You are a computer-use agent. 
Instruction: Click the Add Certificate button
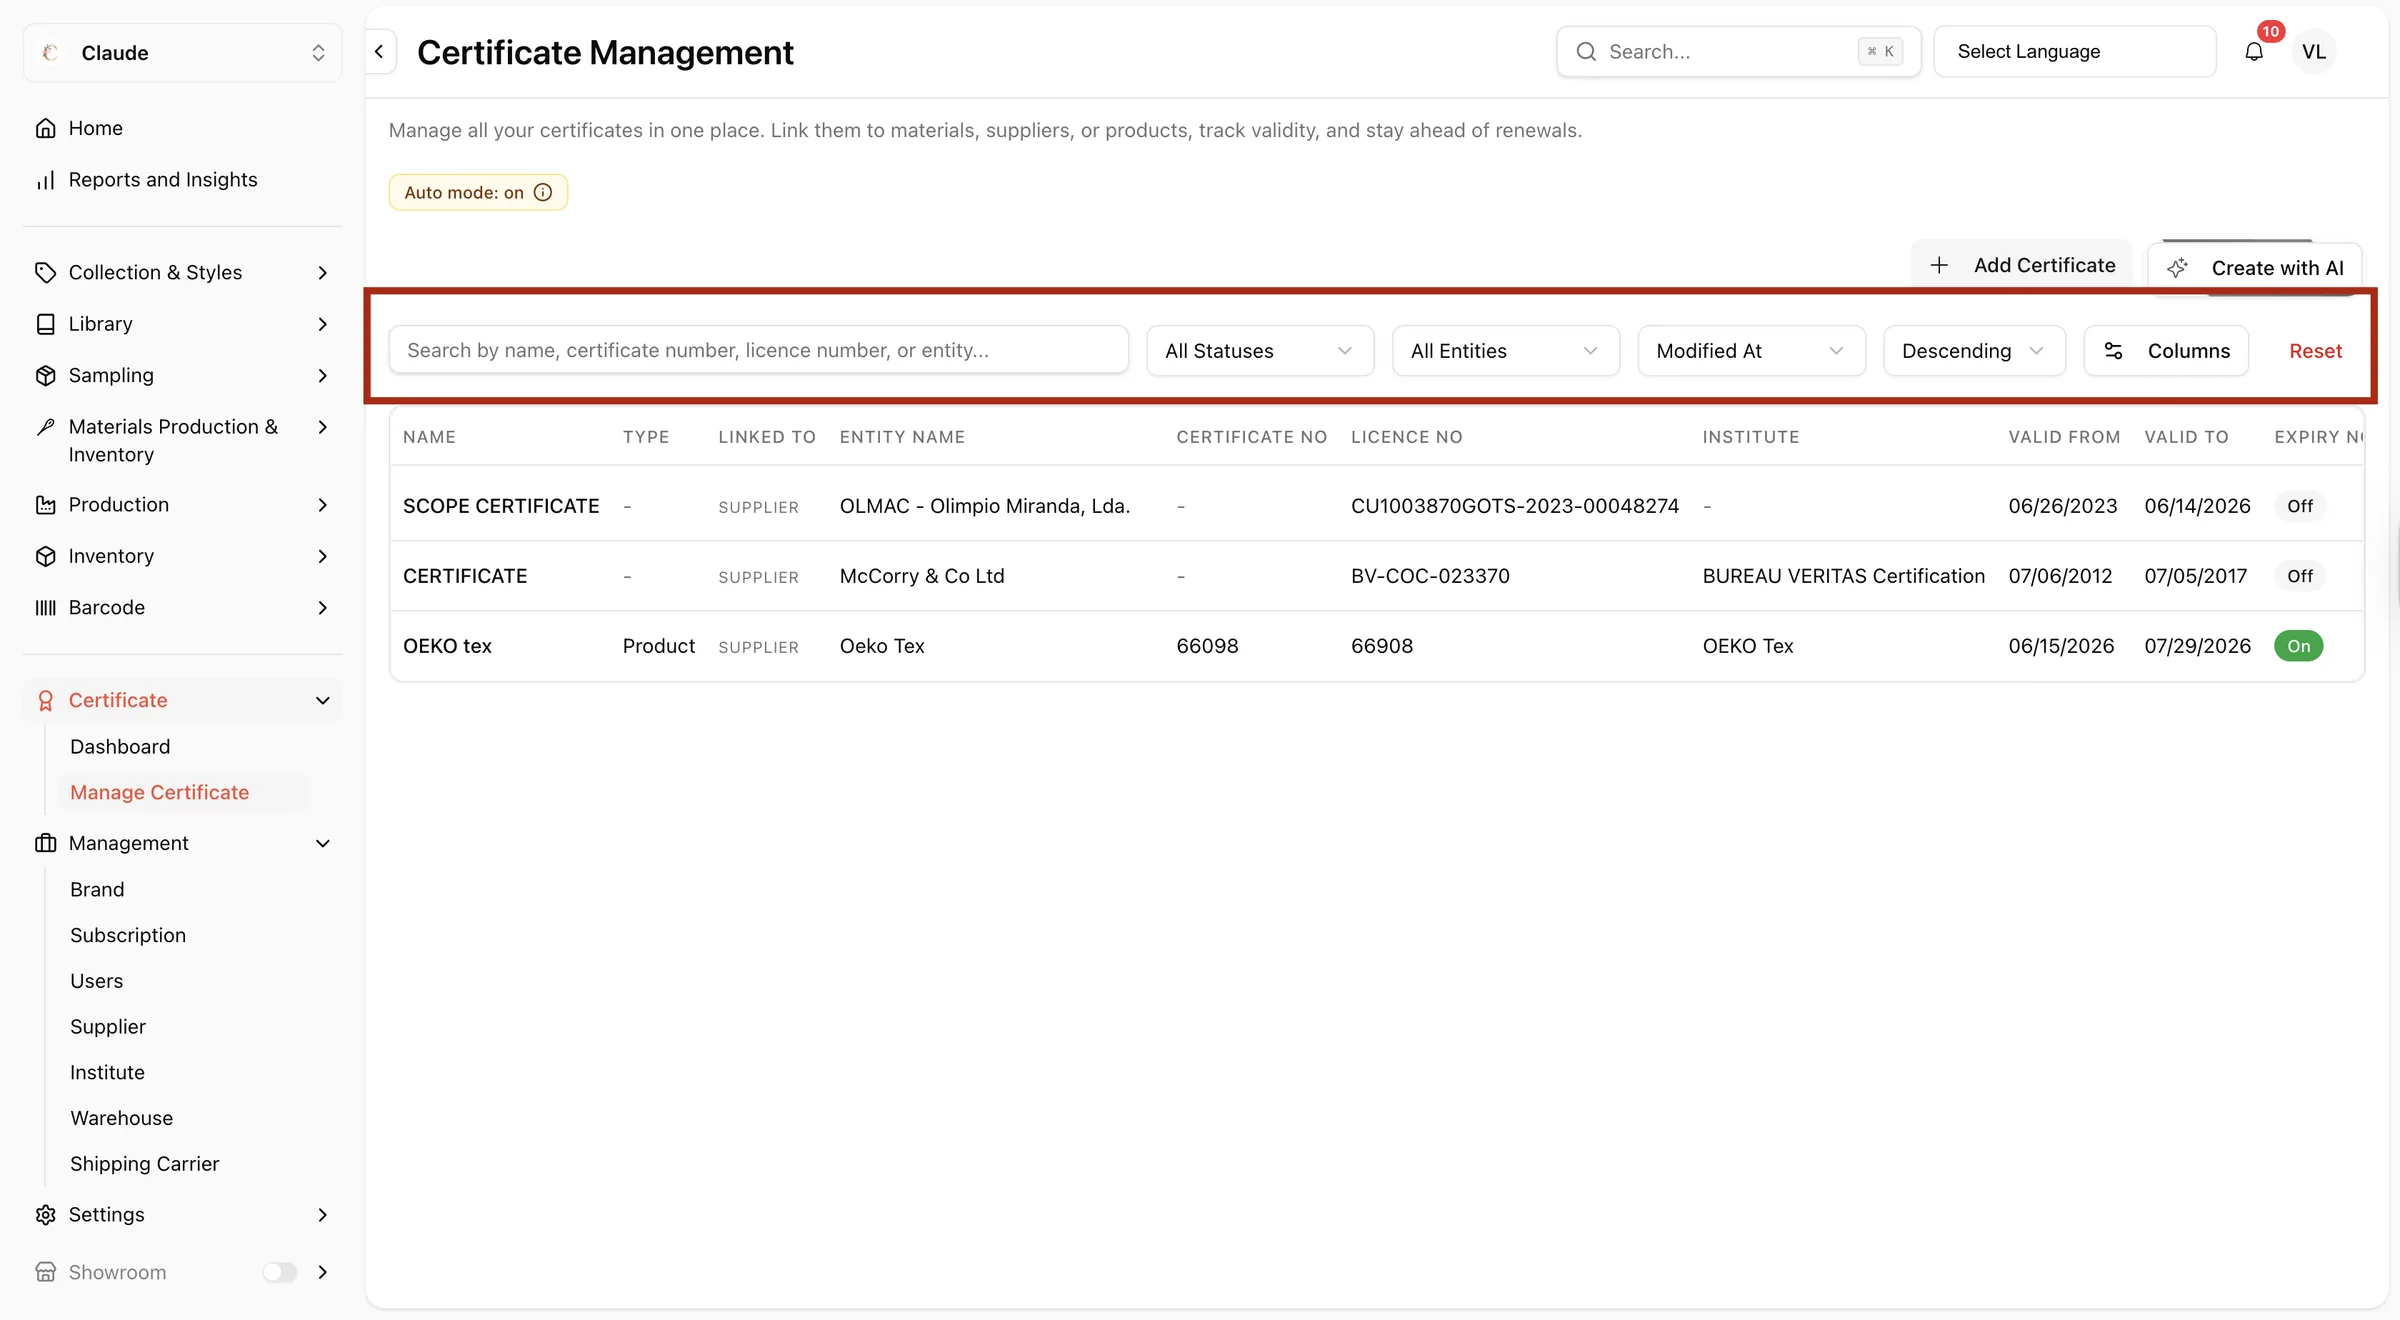tap(2022, 265)
